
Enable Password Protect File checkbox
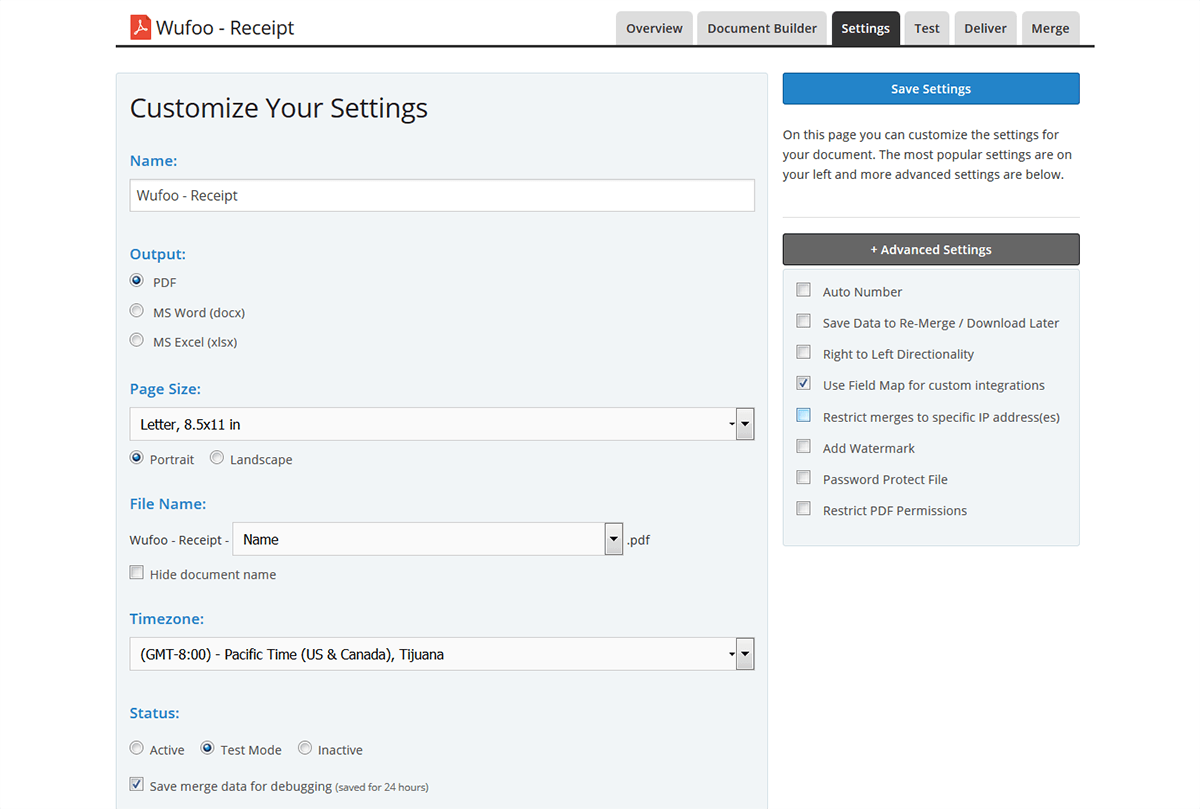[x=804, y=478]
